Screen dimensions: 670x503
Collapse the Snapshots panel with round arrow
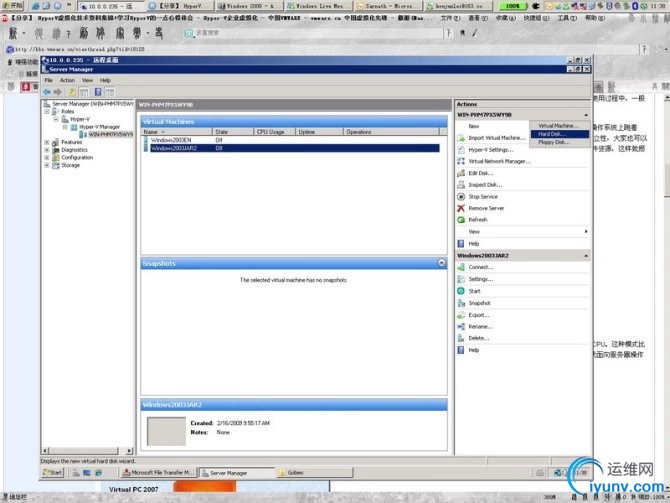441,263
